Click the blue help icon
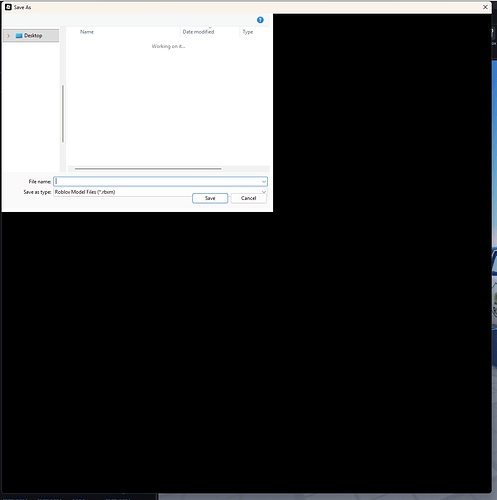The width and height of the screenshot is (497, 500). [260, 20]
